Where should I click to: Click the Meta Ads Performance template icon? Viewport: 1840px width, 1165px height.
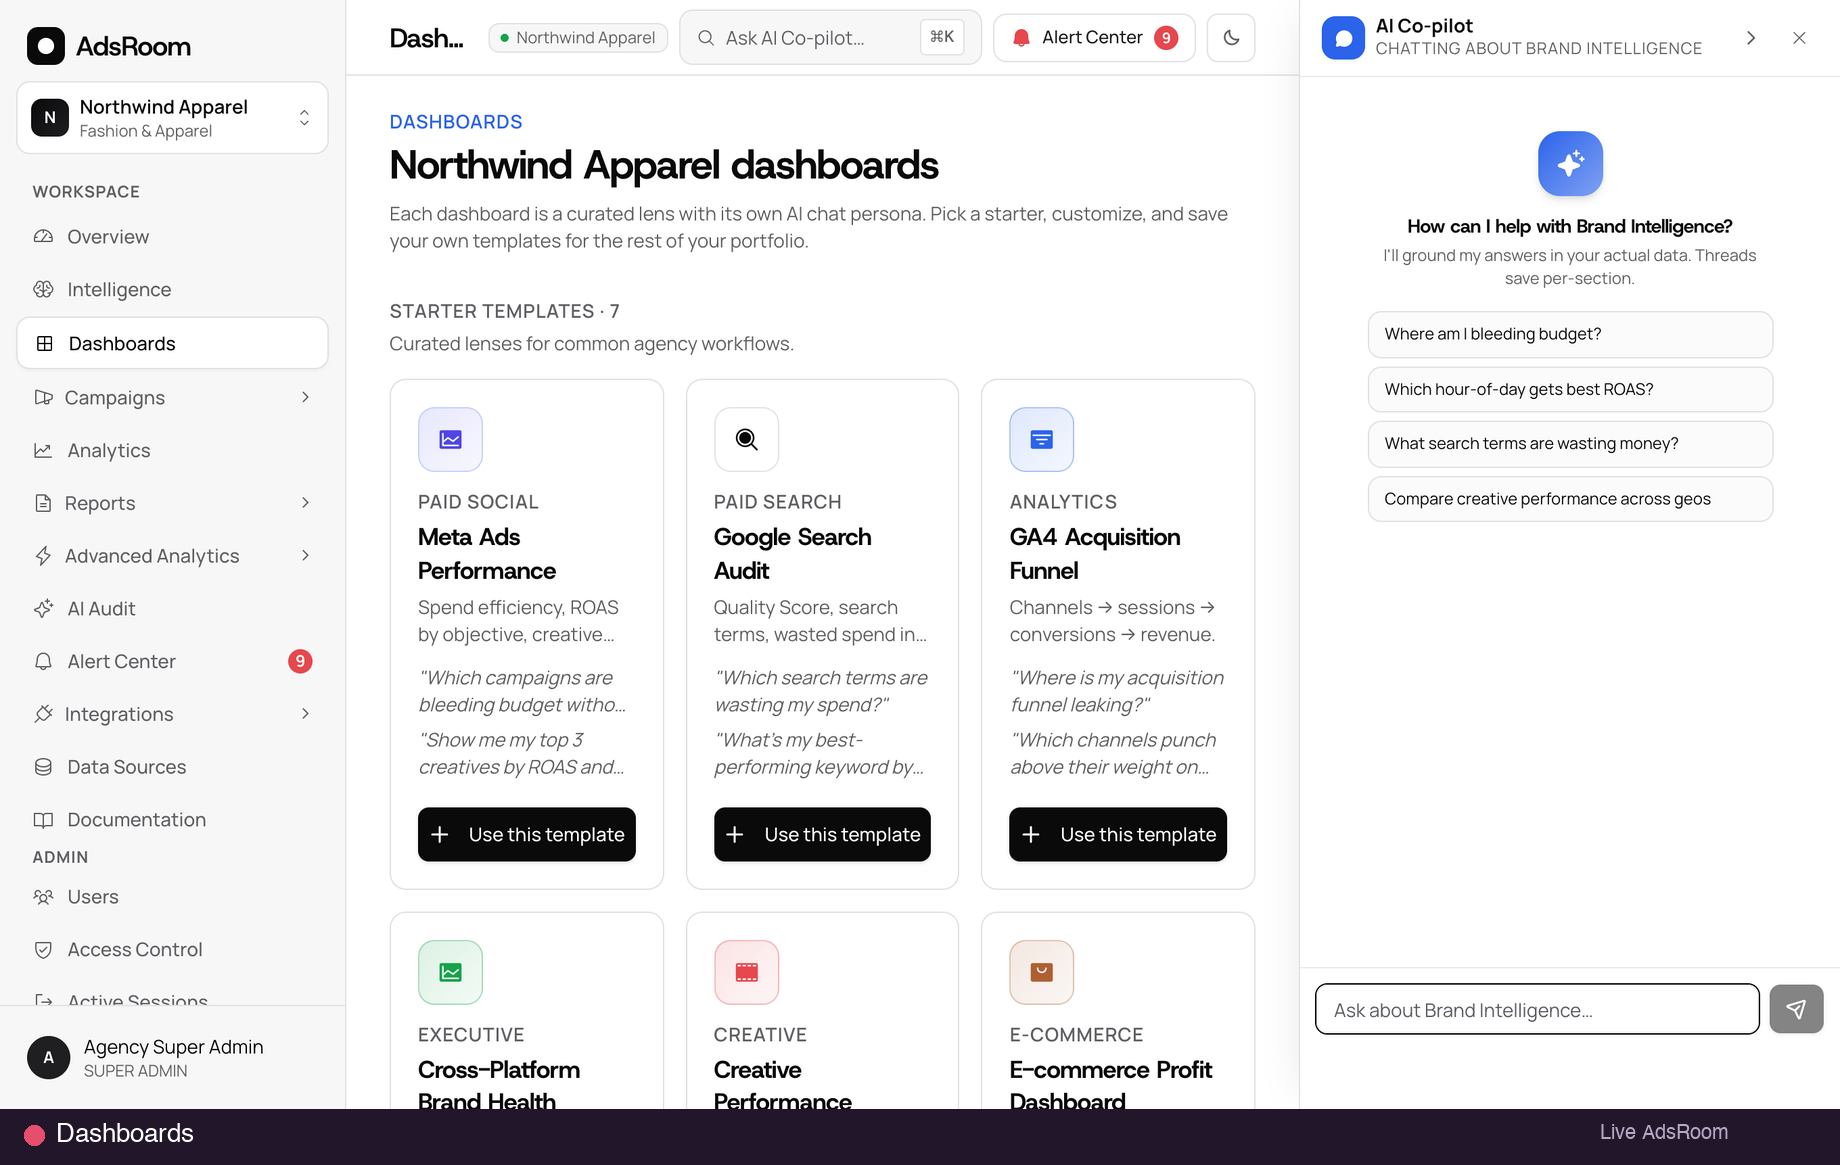[x=450, y=439]
